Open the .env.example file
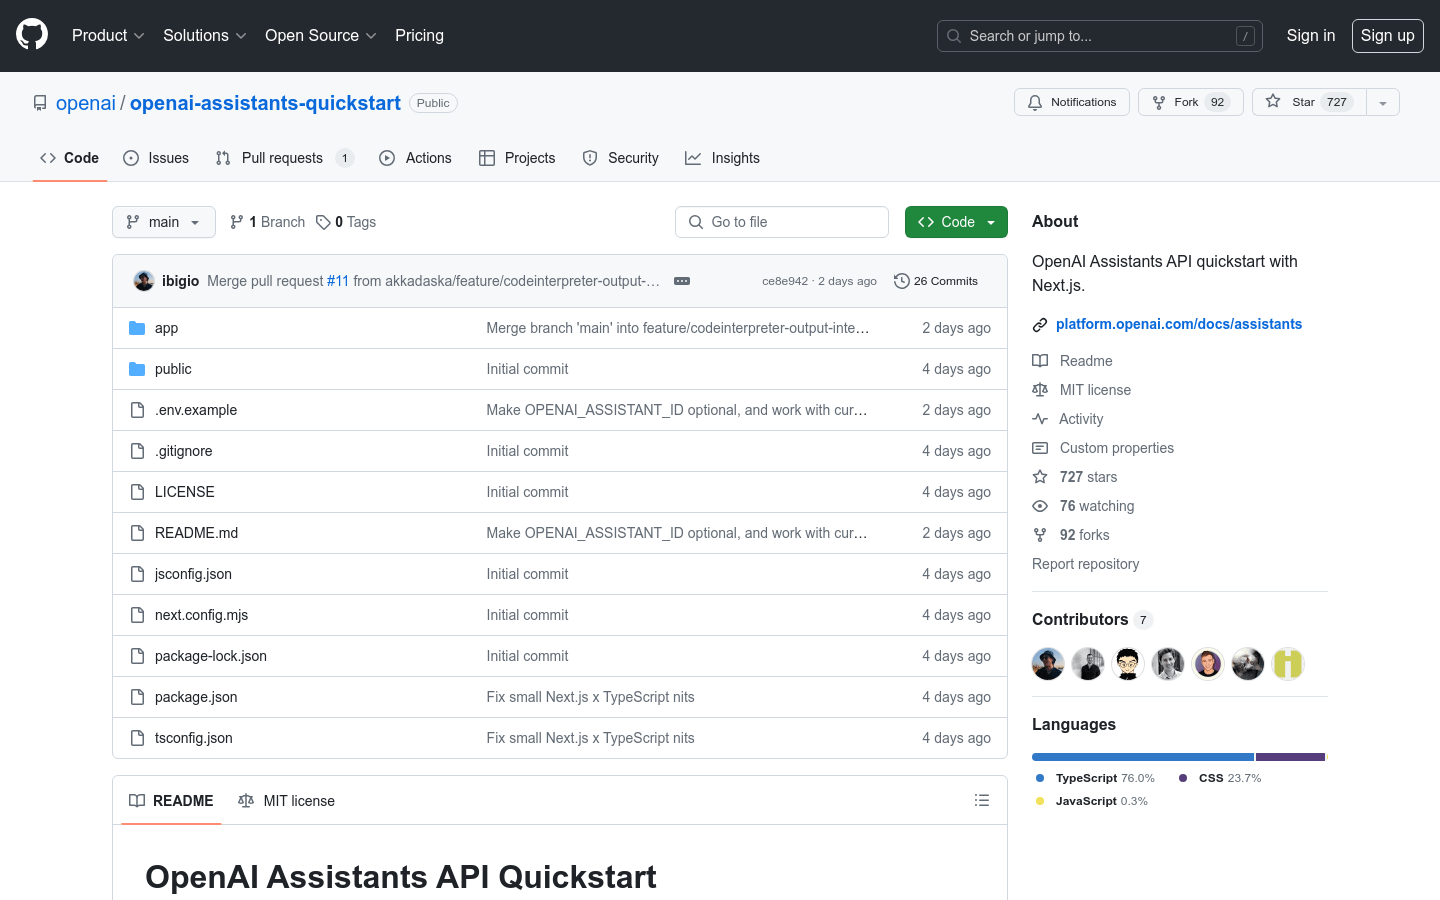The height and width of the screenshot is (900, 1440). pos(196,410)
